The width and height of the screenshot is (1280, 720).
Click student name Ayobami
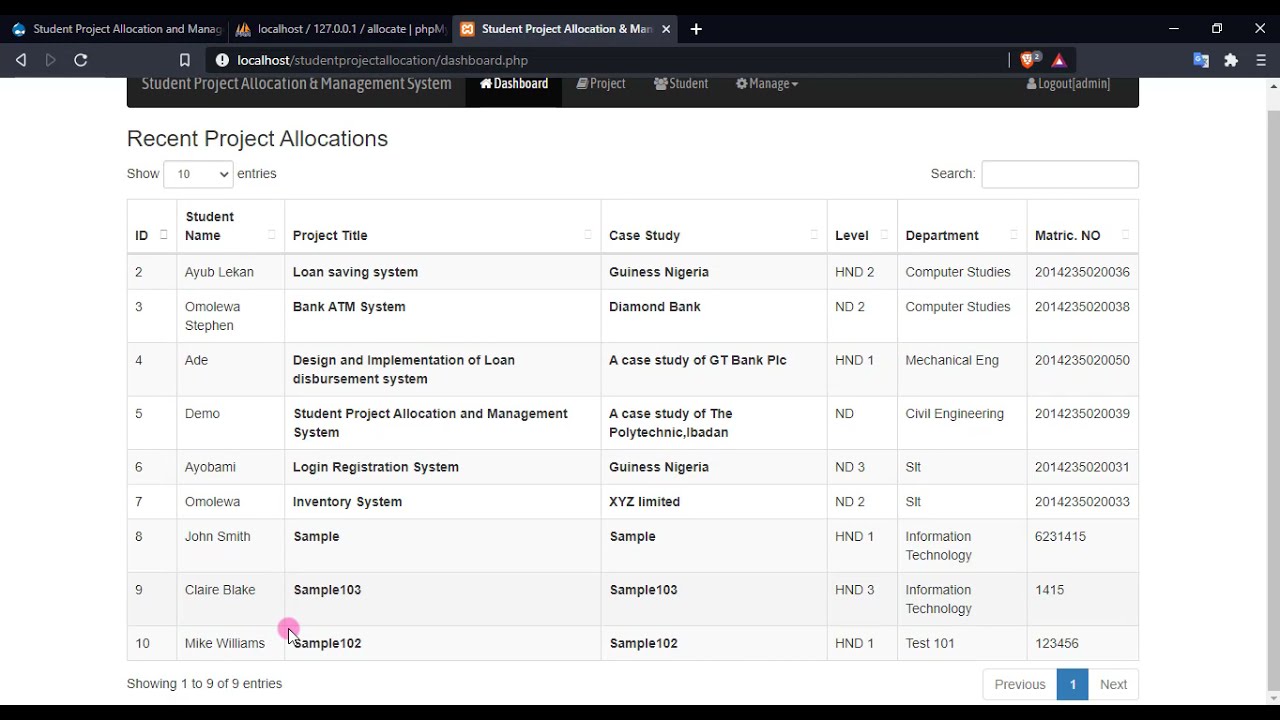pos(210,467)
